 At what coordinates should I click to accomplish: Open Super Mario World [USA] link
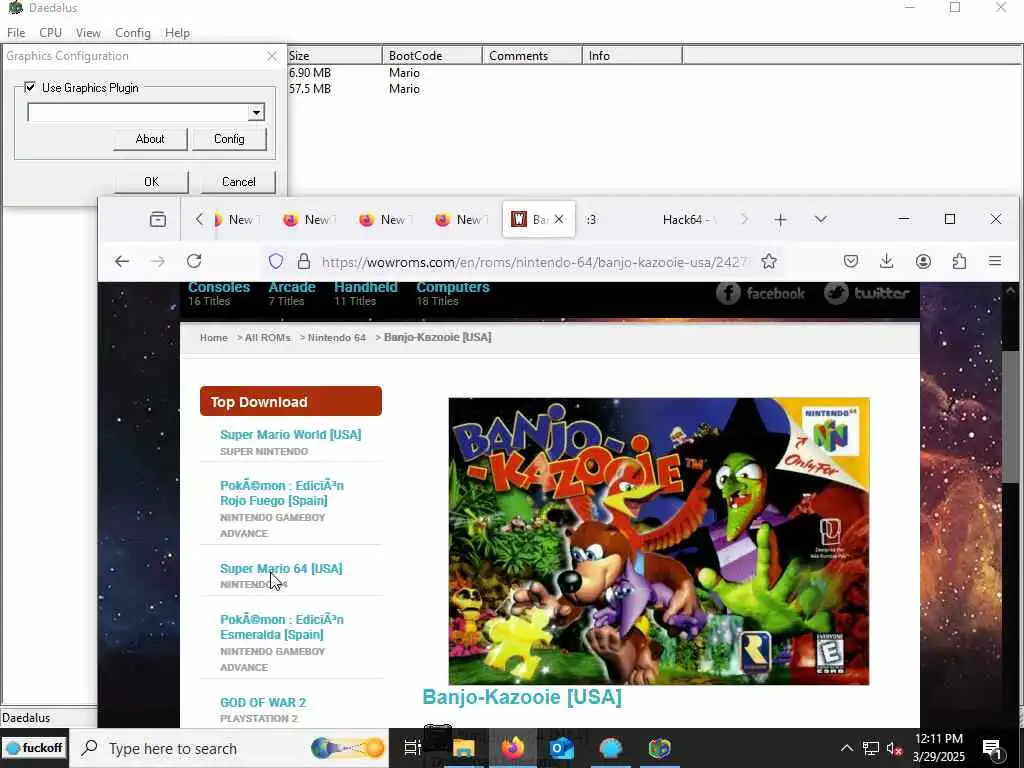(x=291, y=434)
